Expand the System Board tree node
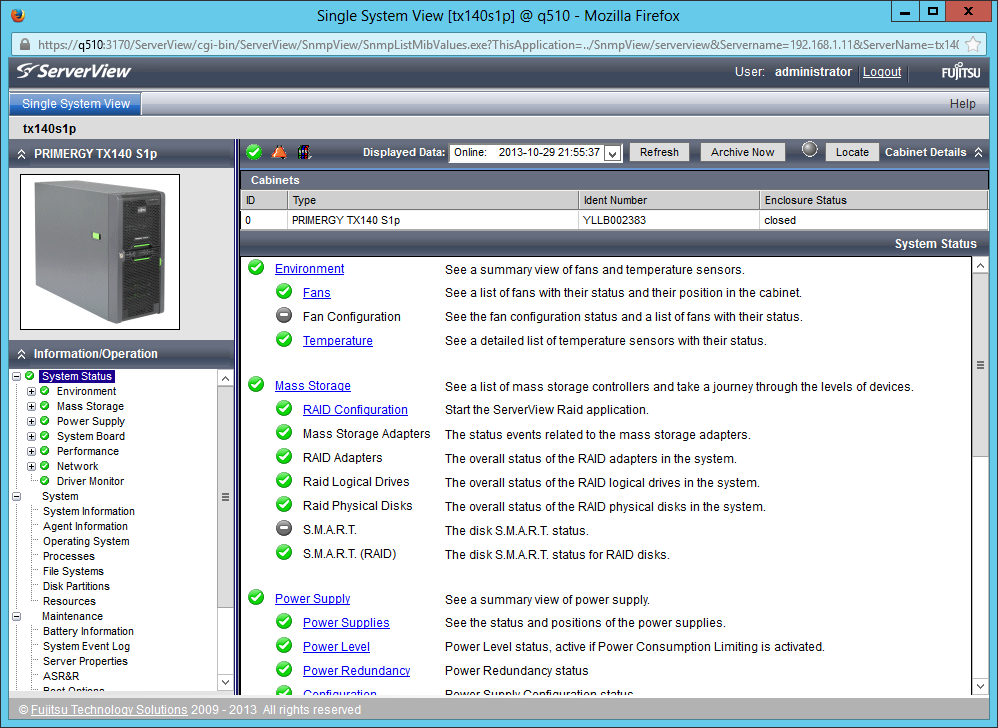The width and height of the screenshot is (998, 728). coord(31,436)
